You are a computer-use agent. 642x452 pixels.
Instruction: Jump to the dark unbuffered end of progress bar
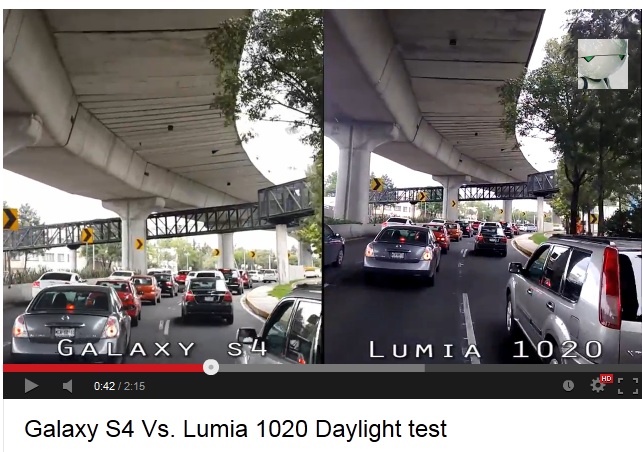[533, 368]
